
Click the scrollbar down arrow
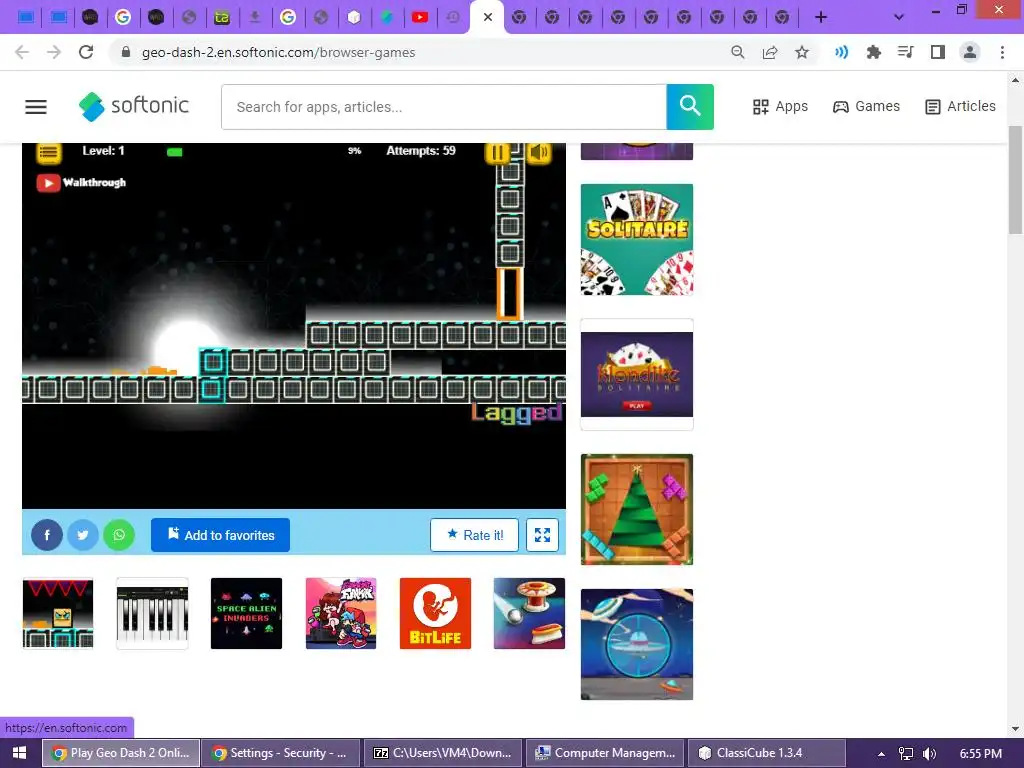1015,729
